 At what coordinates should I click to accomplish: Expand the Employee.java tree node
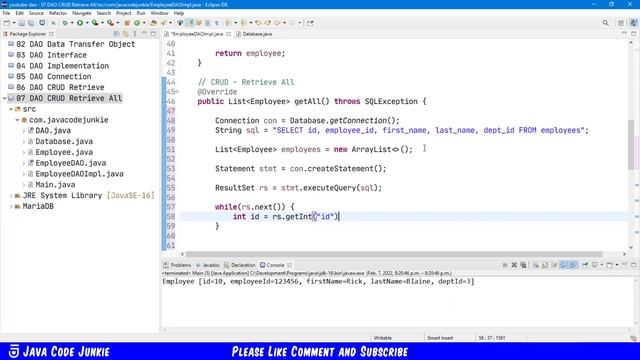(24, 152)
